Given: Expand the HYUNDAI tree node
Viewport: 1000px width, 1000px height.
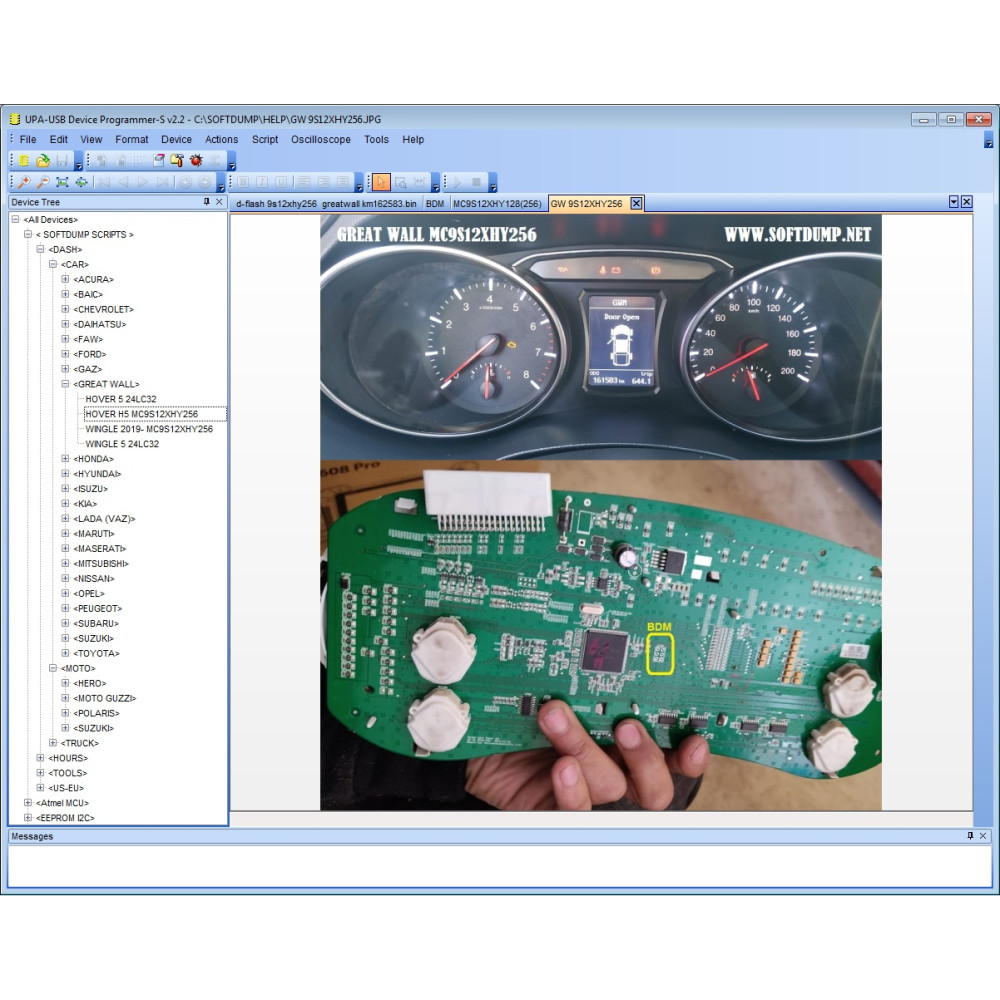Looking at the screenshot, I should tap(65, 474).
